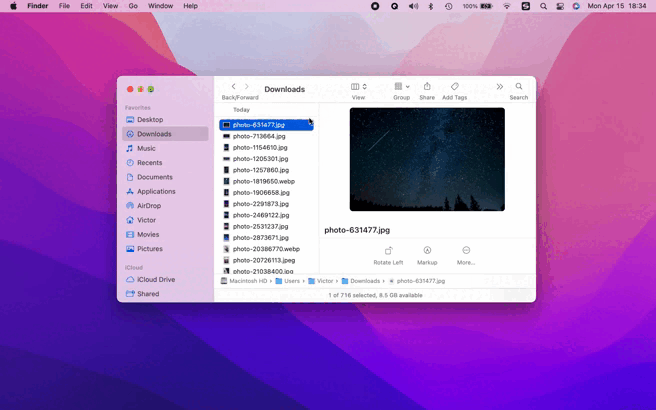
Task: Select file photo-20386770.webp
Action: pos(266,249)
